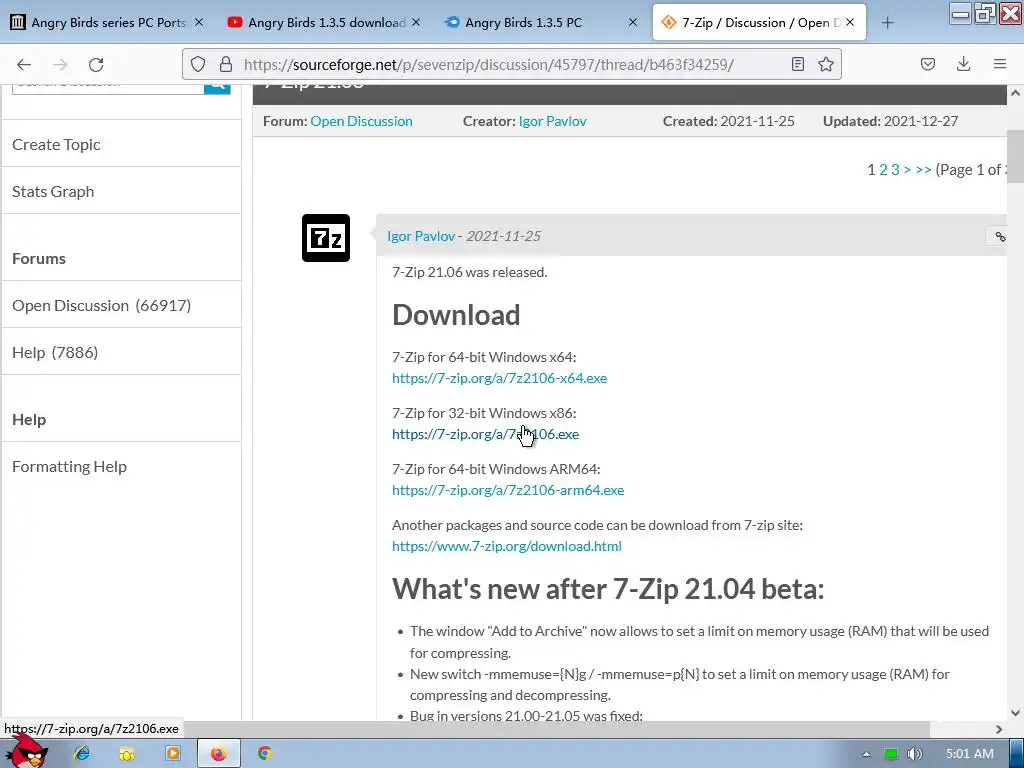Open the Firefox hamburger menu
Viewport: 1024px width, 768px height.
coord(1000,64)
